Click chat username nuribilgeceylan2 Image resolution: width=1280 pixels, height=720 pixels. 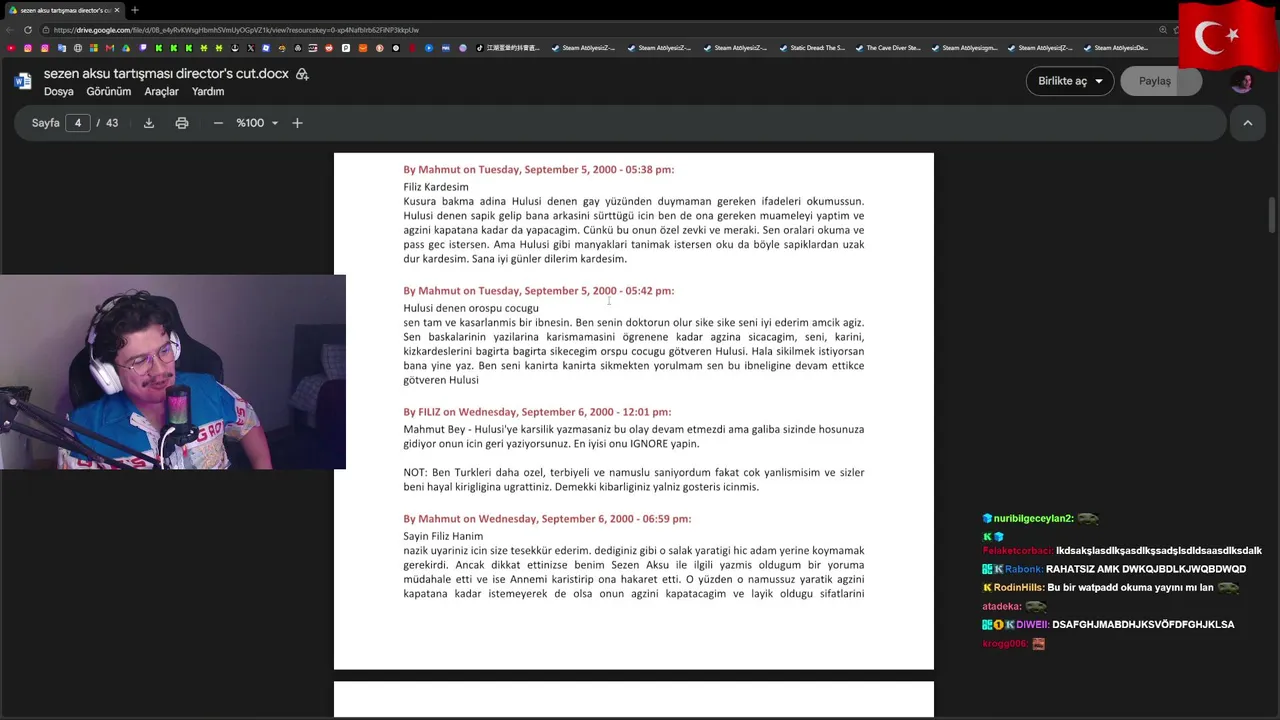coord(1034,519)
